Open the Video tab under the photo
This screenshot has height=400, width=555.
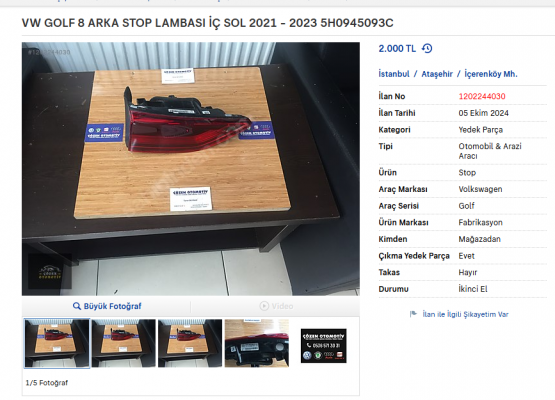(x=276, y=306)
